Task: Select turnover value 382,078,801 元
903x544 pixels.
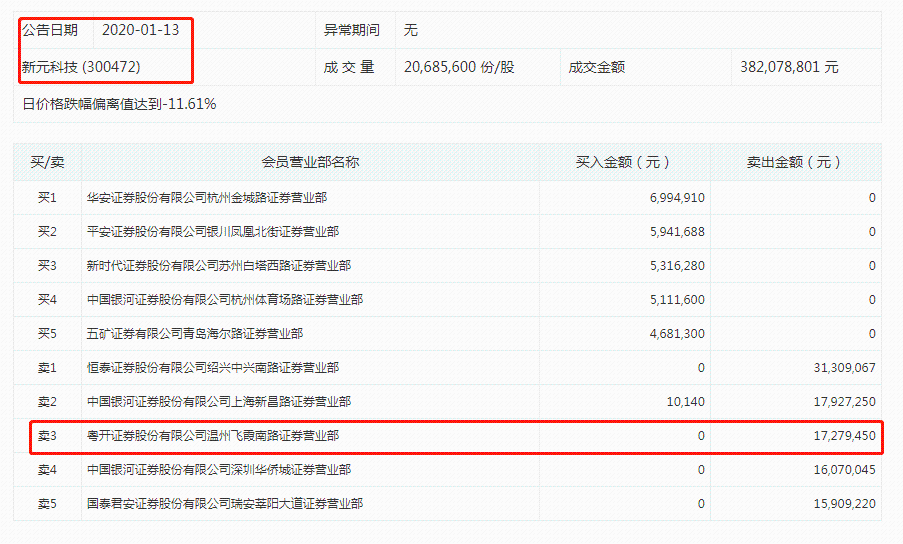Action: (x=789, y=67)
